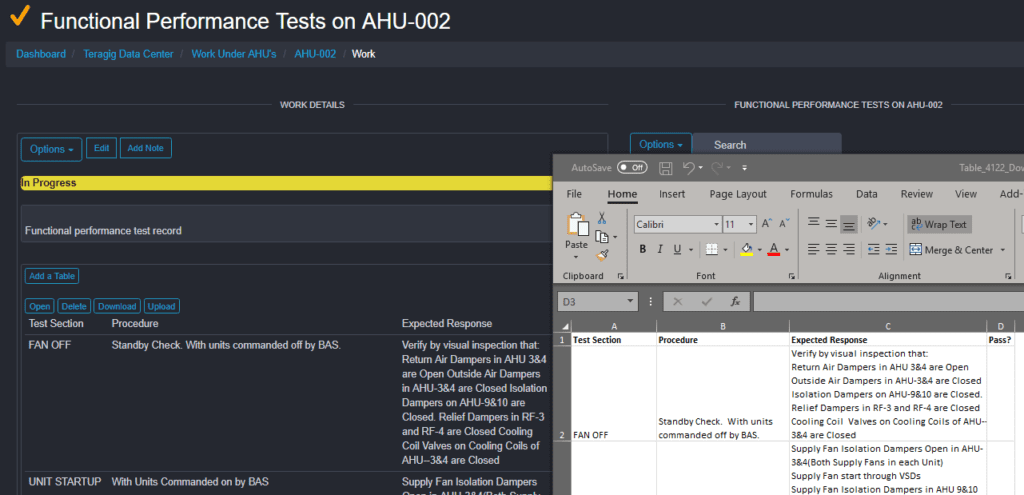This screenshot has width=1024, height=495.
Task: Click the Search field beside Options
Action: (x=767, y=144)
